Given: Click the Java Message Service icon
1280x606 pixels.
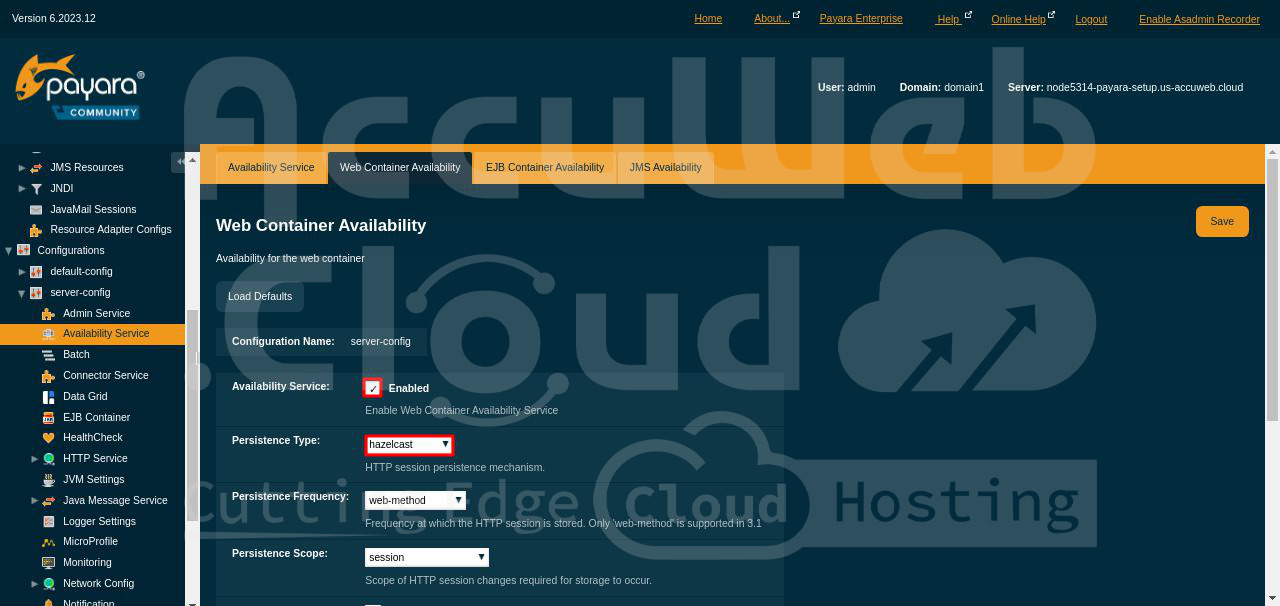Looking at the screenshot, I should point(48,500).
